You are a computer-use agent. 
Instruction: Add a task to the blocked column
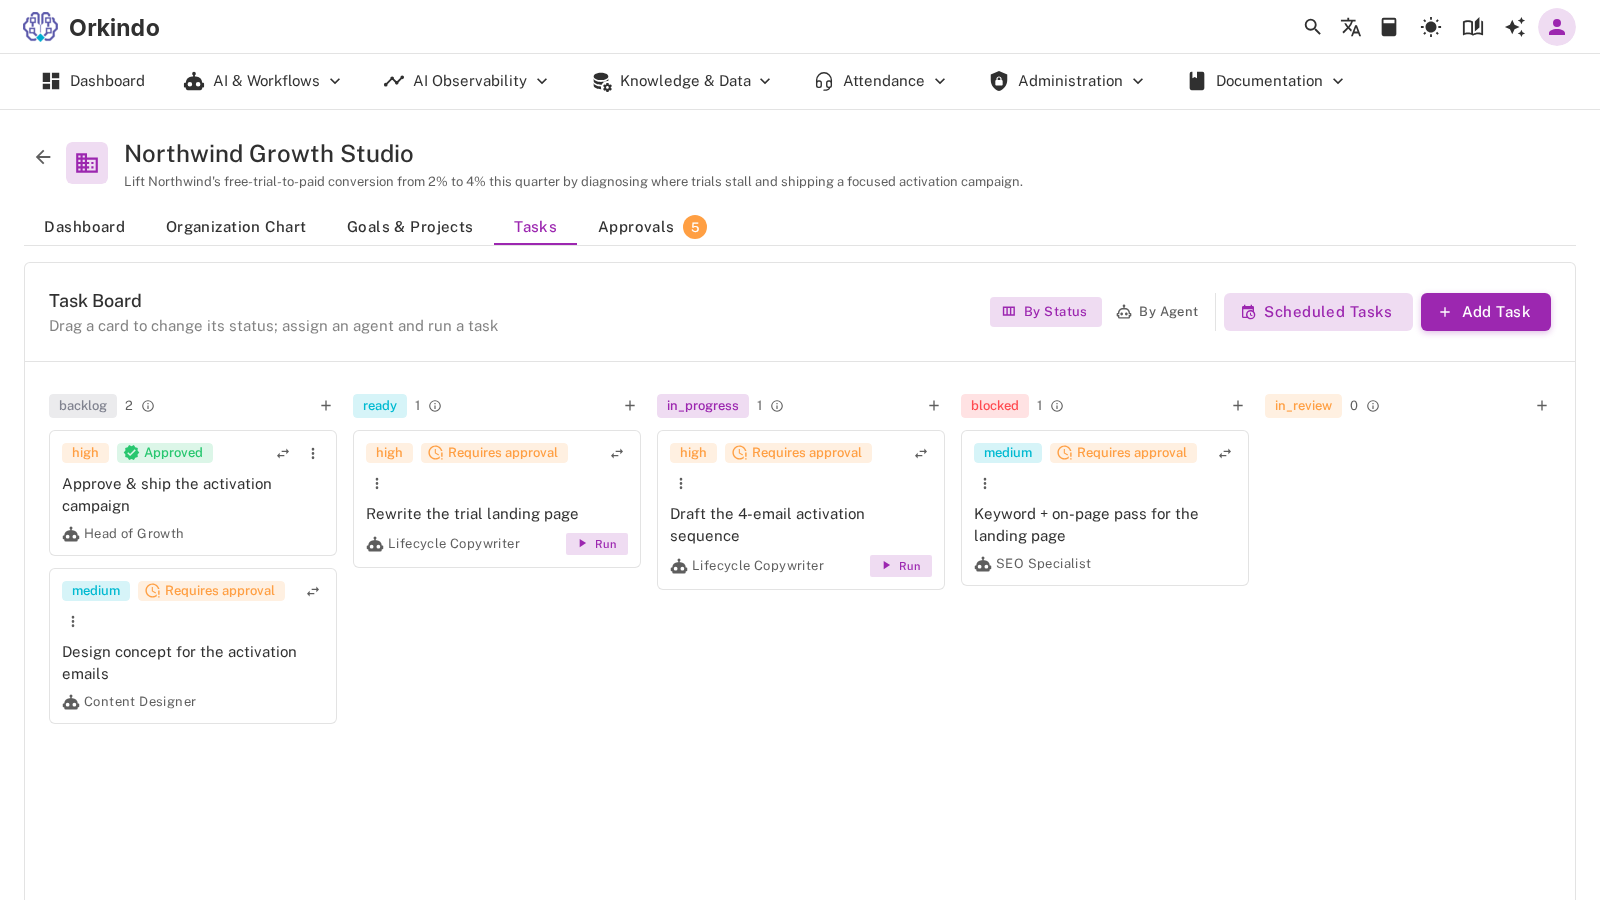1238,406
